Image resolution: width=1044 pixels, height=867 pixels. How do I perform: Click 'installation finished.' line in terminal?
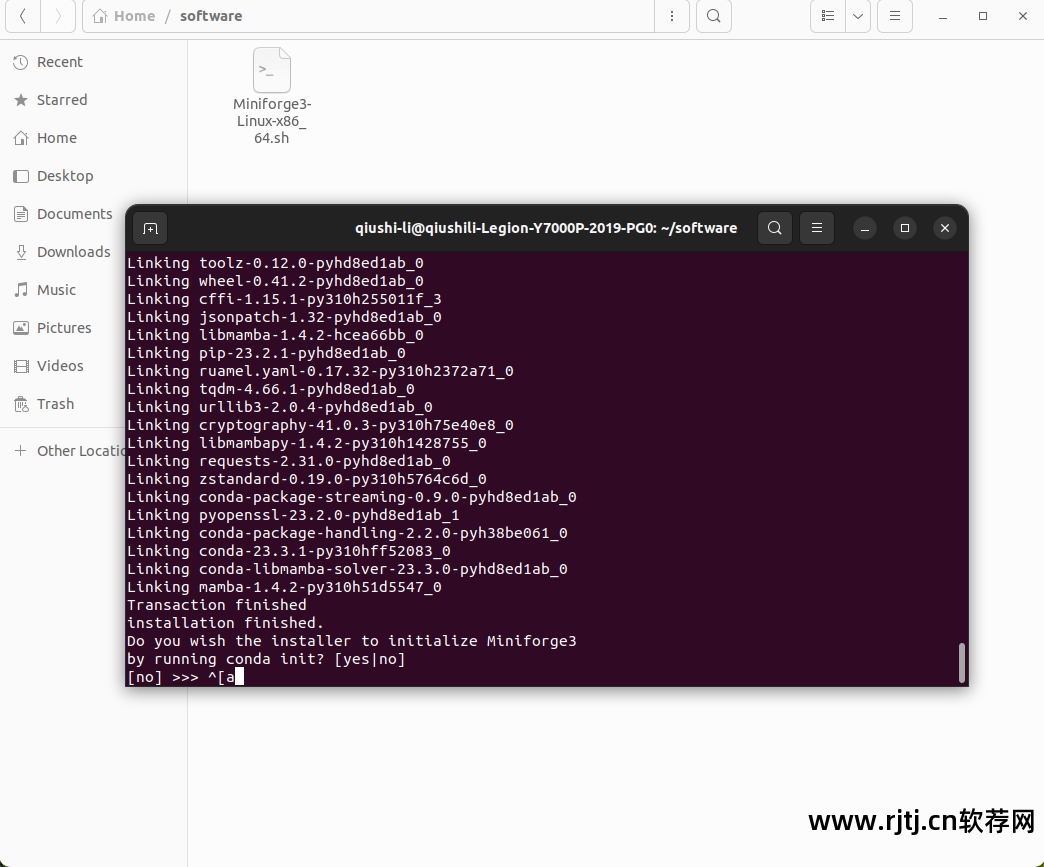[226, 623]
